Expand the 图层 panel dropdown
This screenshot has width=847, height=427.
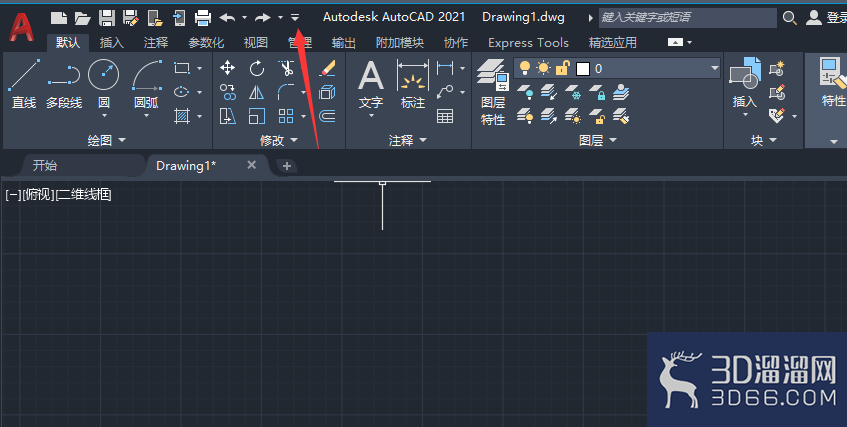tap(597, 141)
